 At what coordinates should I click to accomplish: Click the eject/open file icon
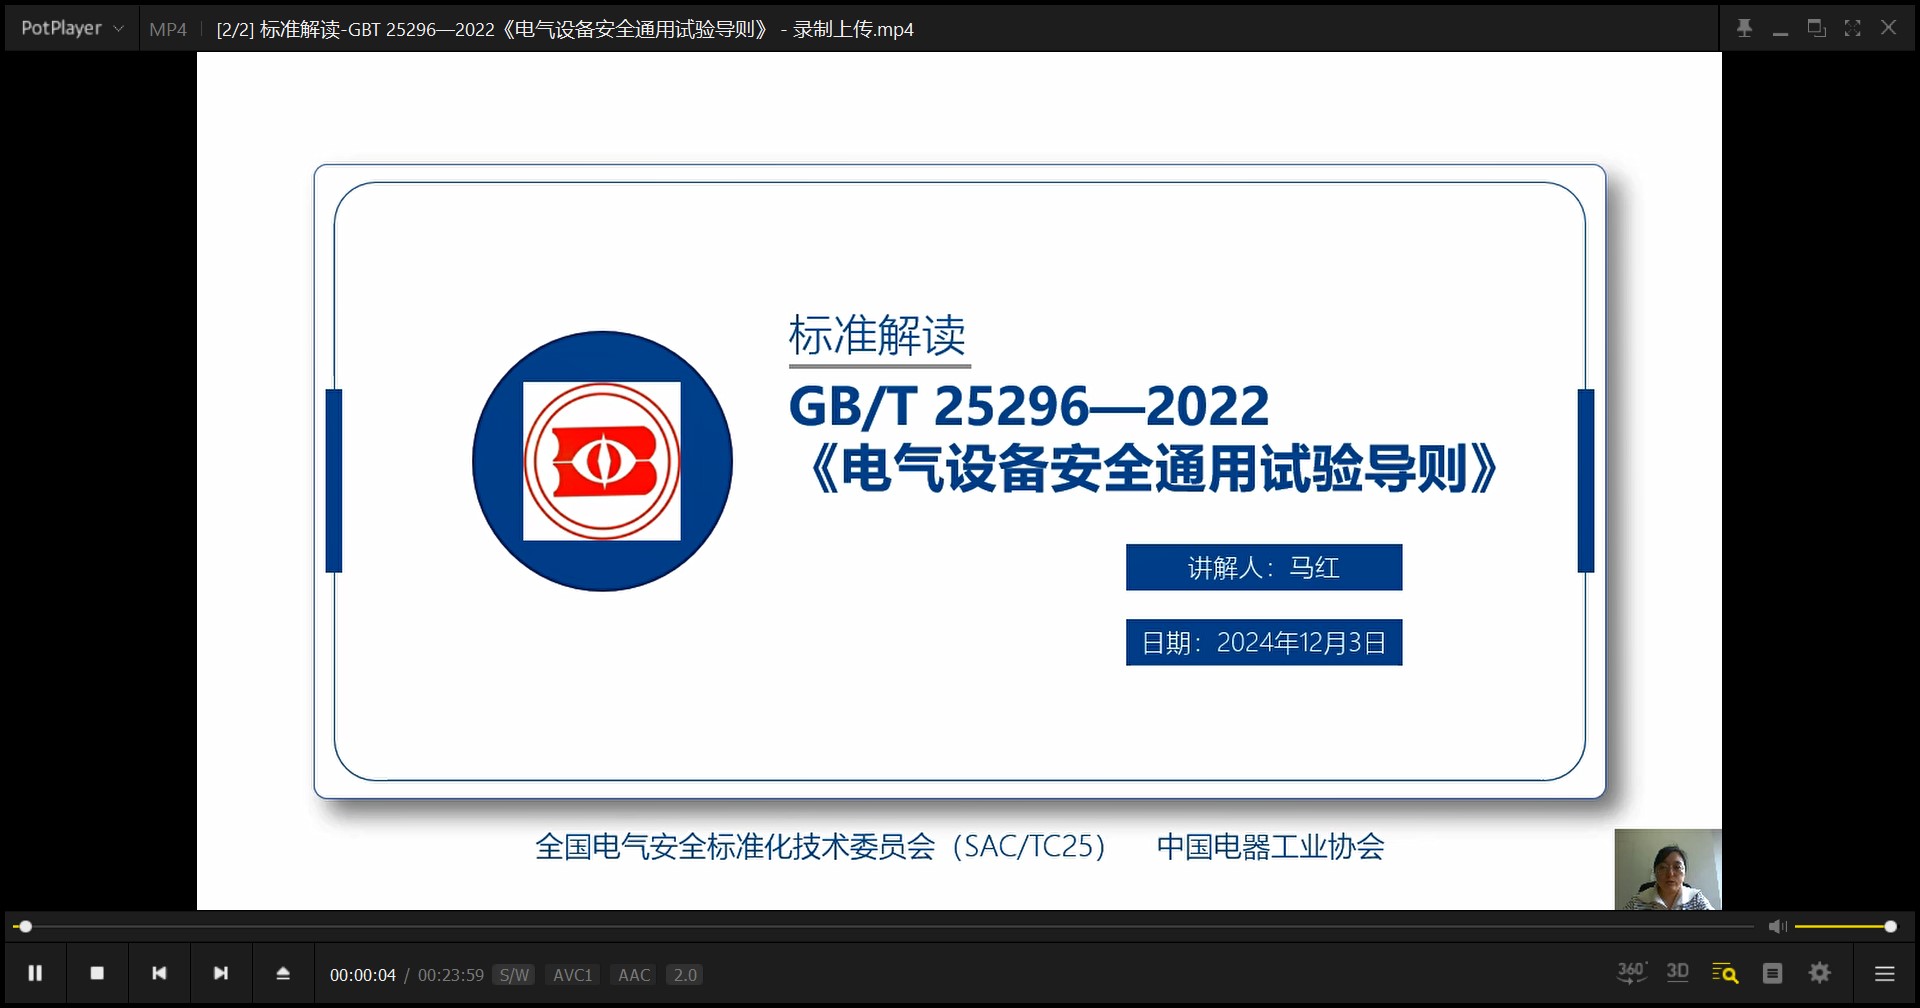pyautogui.click(x=283, y=973)
